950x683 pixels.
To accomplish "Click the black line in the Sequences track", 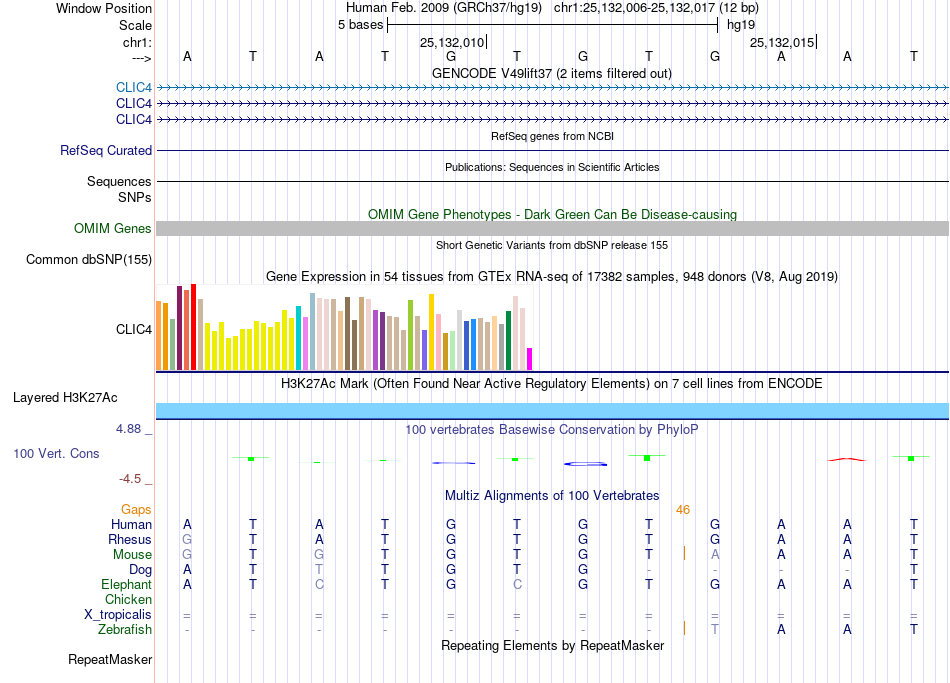I will coord(552,181).
